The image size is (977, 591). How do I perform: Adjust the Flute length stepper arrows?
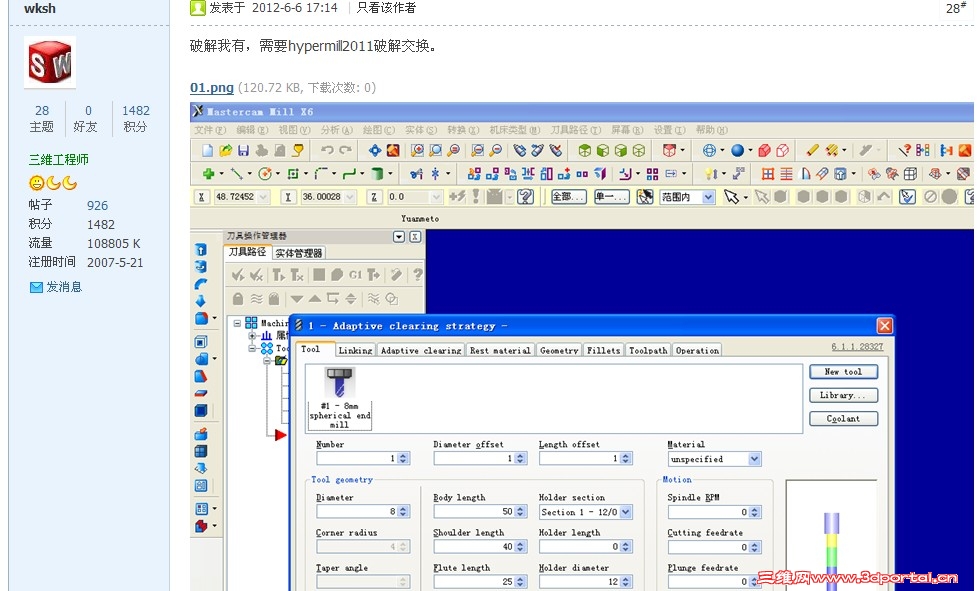pyautogui.click(x=520, y=582)
